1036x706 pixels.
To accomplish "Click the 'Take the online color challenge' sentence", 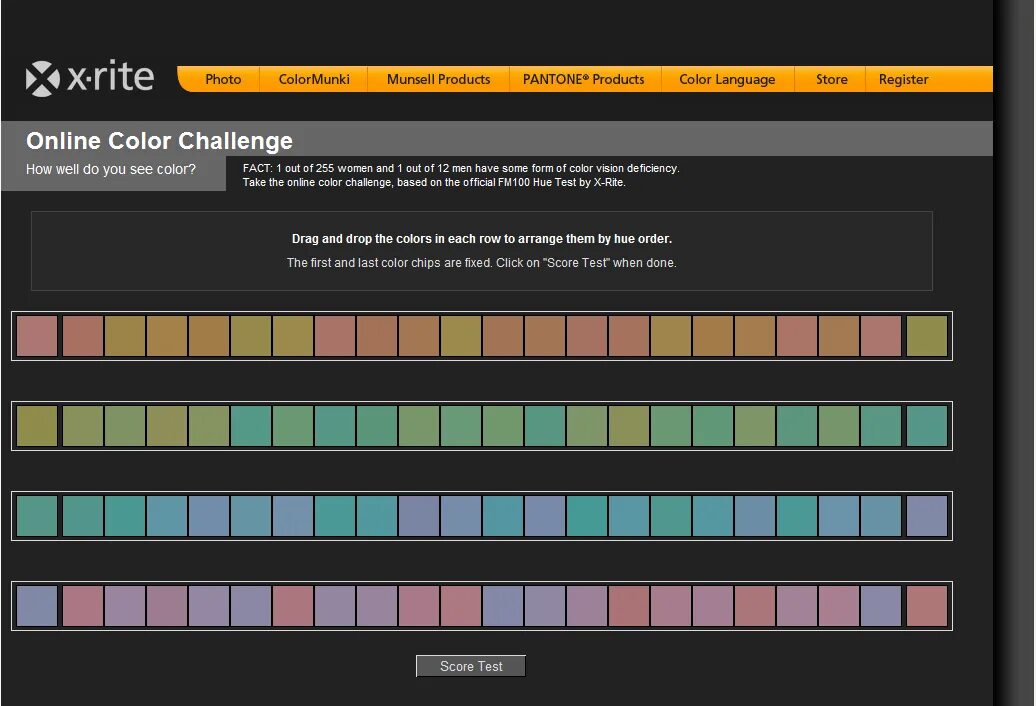I will click(433, 182).
